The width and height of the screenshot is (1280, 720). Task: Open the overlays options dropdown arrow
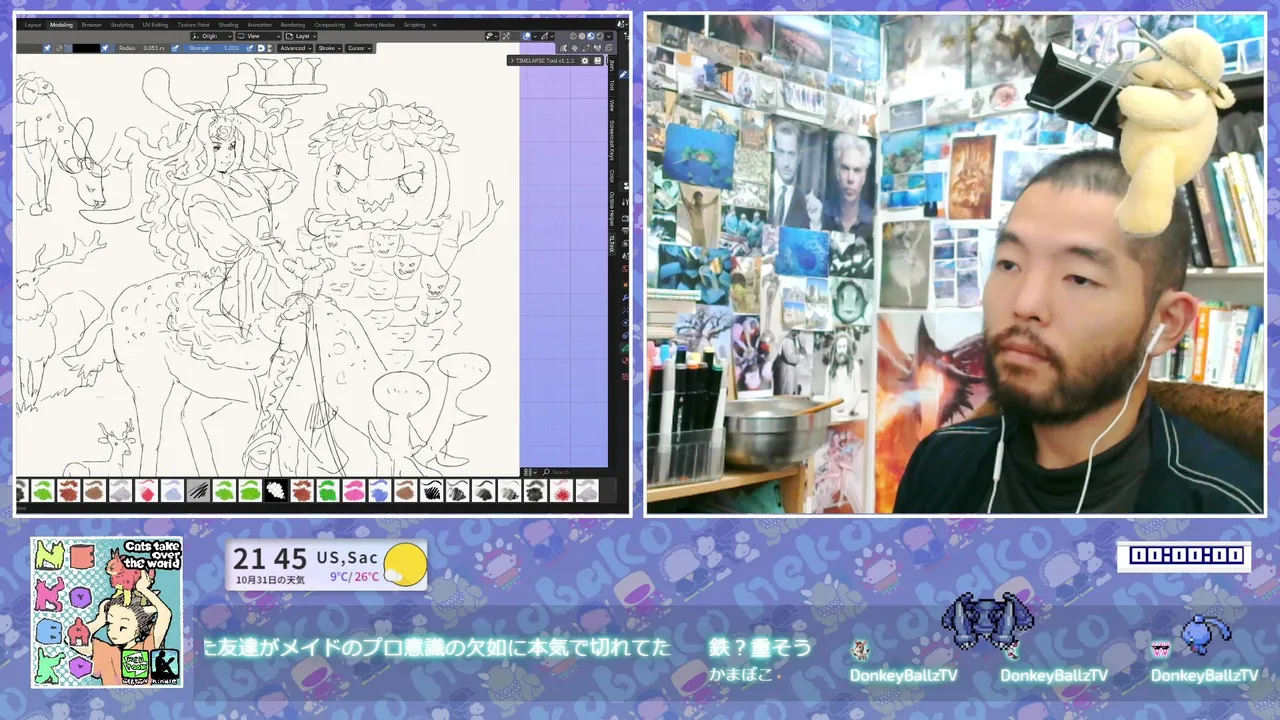(534, 36)
